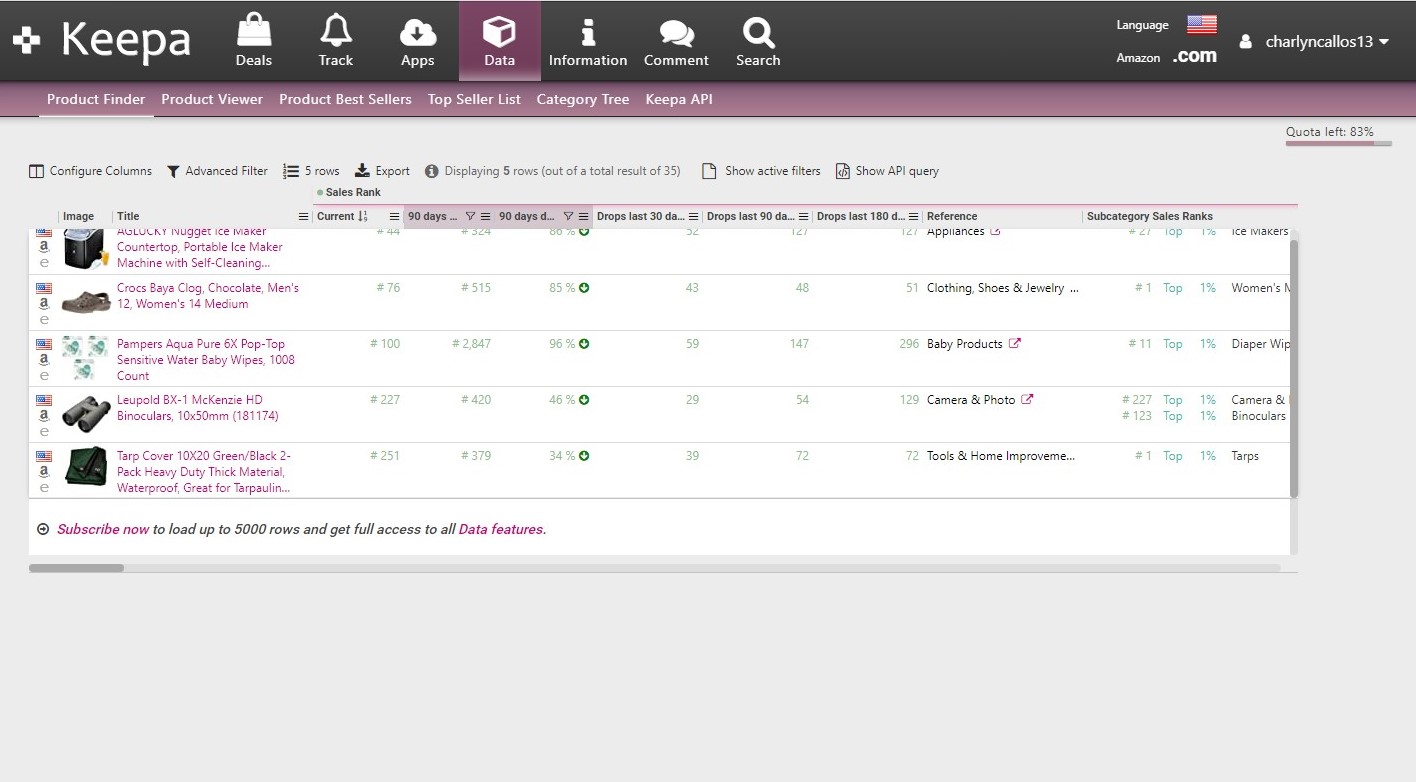Click the Leupold binoculars product thumbnail

click(86, 413)
